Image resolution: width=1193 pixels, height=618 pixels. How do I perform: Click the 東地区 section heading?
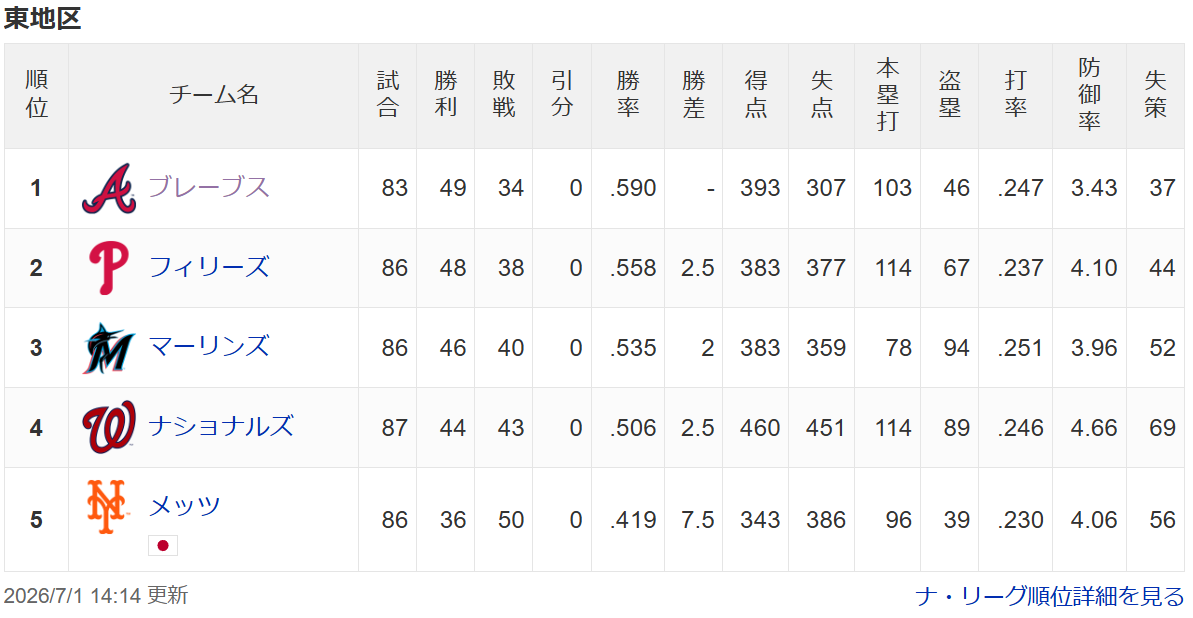(43, 18)
